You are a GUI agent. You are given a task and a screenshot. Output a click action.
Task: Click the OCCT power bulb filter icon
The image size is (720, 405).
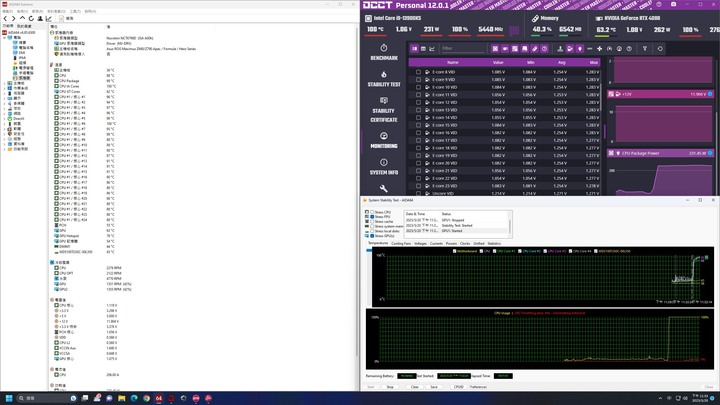(579, 49)
